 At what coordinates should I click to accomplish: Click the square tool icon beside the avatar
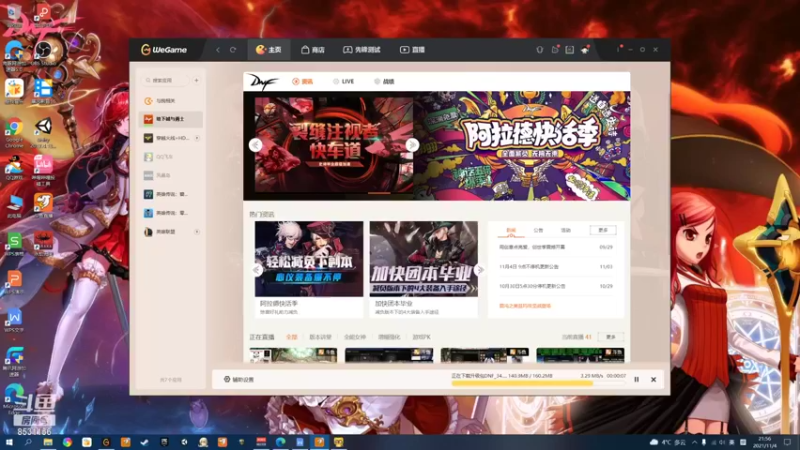click(570, 49)
